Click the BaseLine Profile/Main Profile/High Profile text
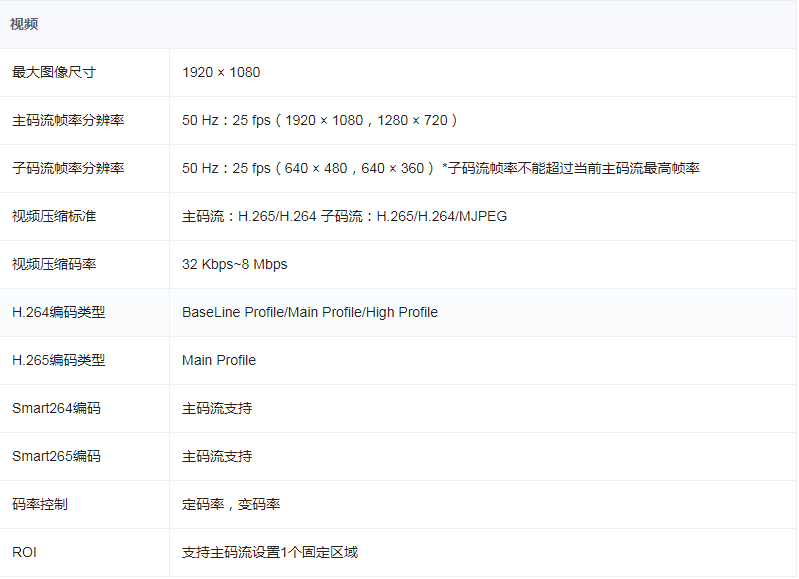 click(310, 312)
